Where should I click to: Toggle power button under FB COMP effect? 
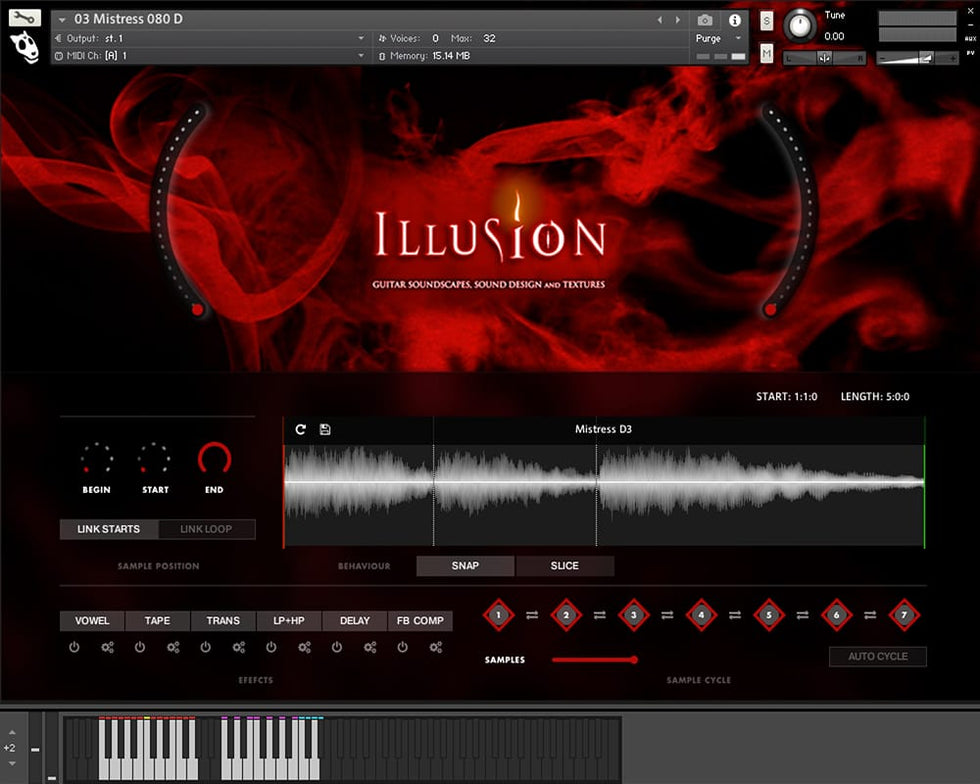pyautogui.click(x=402, y=647)
